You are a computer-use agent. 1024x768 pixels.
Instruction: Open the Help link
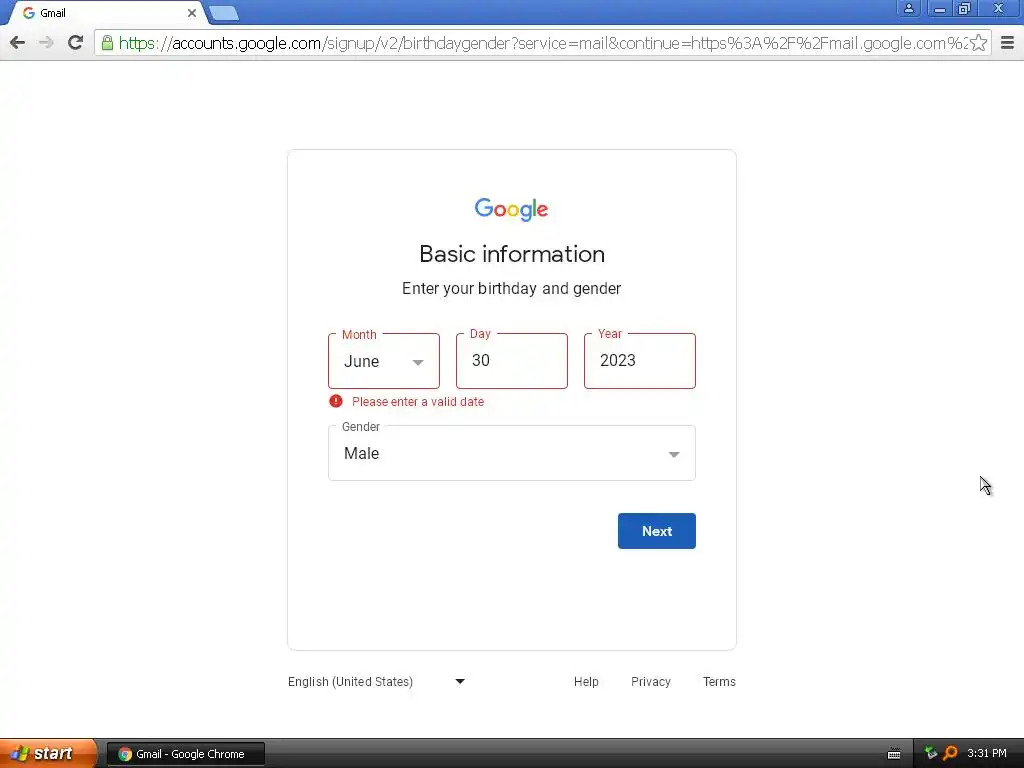586,682
